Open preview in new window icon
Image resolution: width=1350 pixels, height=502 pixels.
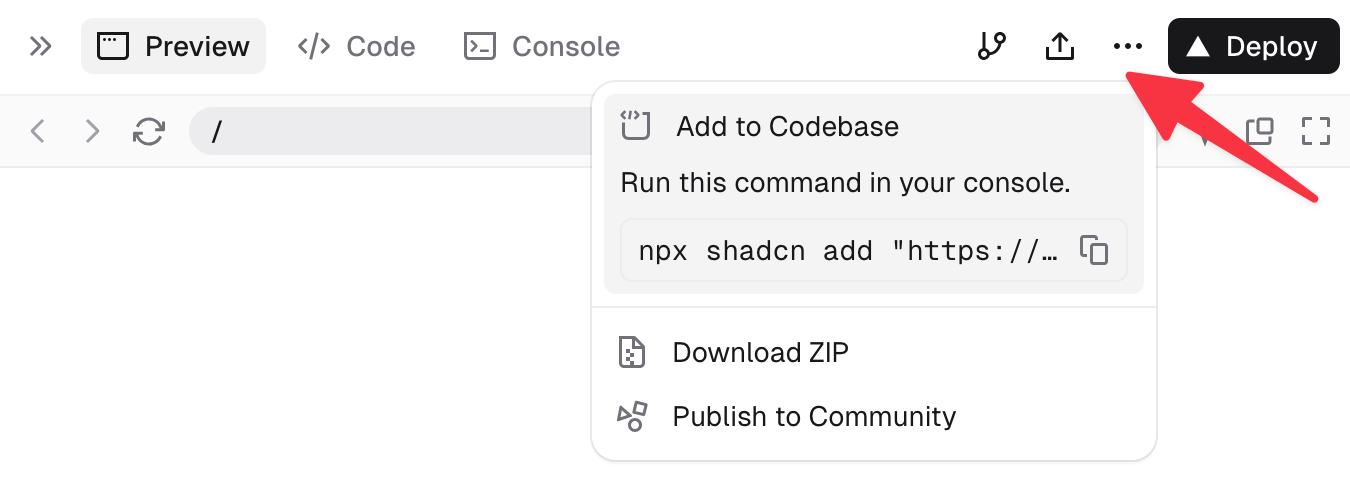(x=1259, y=131)
